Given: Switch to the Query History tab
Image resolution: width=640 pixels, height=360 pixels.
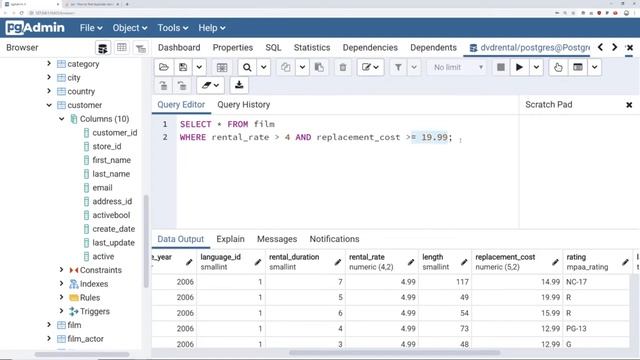Looking at the screenshot, I should tap(244, 105).
